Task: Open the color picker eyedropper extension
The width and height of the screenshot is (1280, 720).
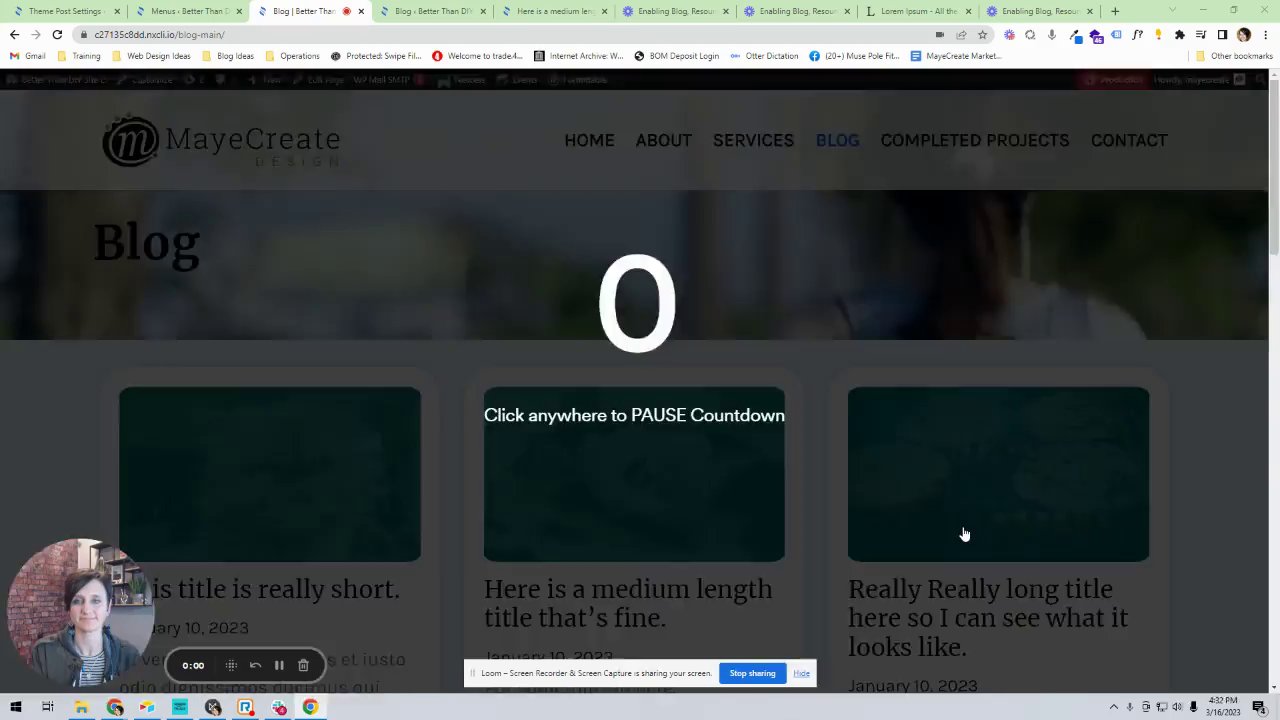Action: tap(1075, 35)
